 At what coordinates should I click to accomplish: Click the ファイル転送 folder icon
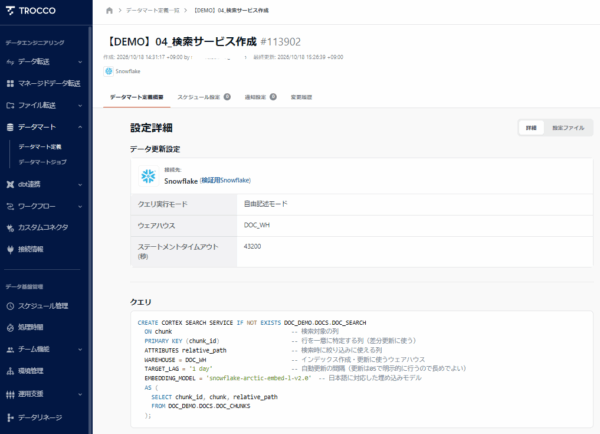click(10, 105)
